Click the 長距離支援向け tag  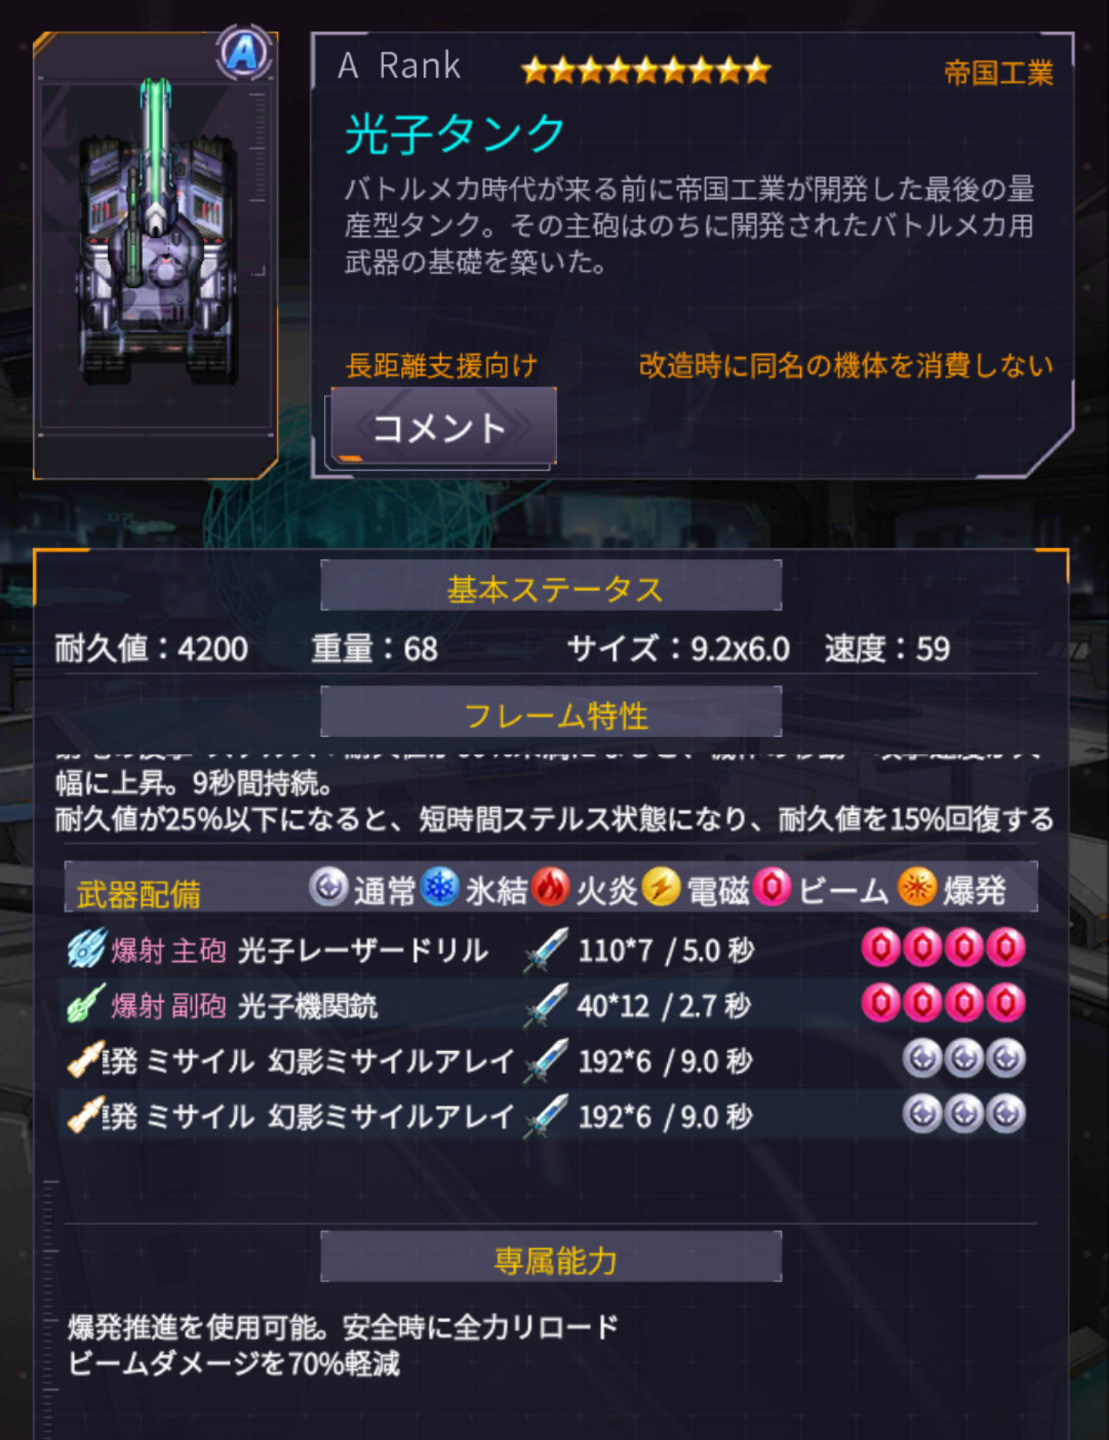[441, 365]
